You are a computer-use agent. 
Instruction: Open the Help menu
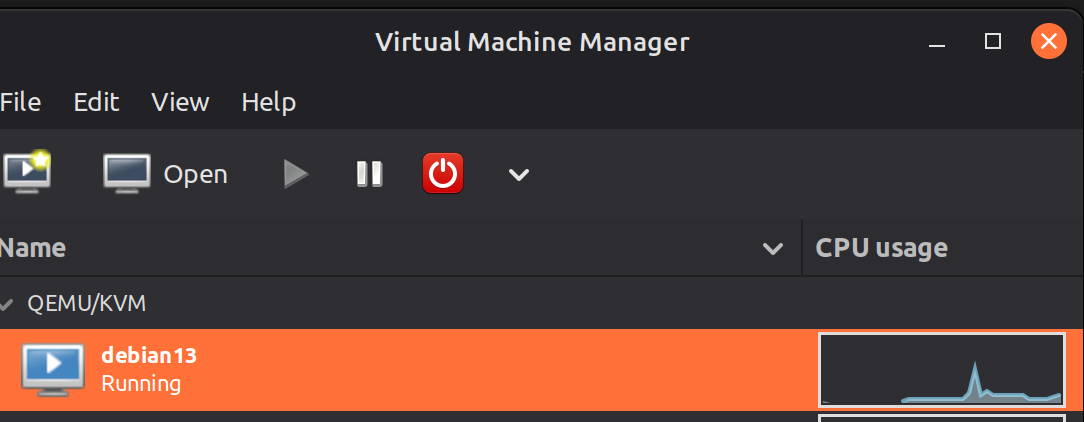pos(268,102)
